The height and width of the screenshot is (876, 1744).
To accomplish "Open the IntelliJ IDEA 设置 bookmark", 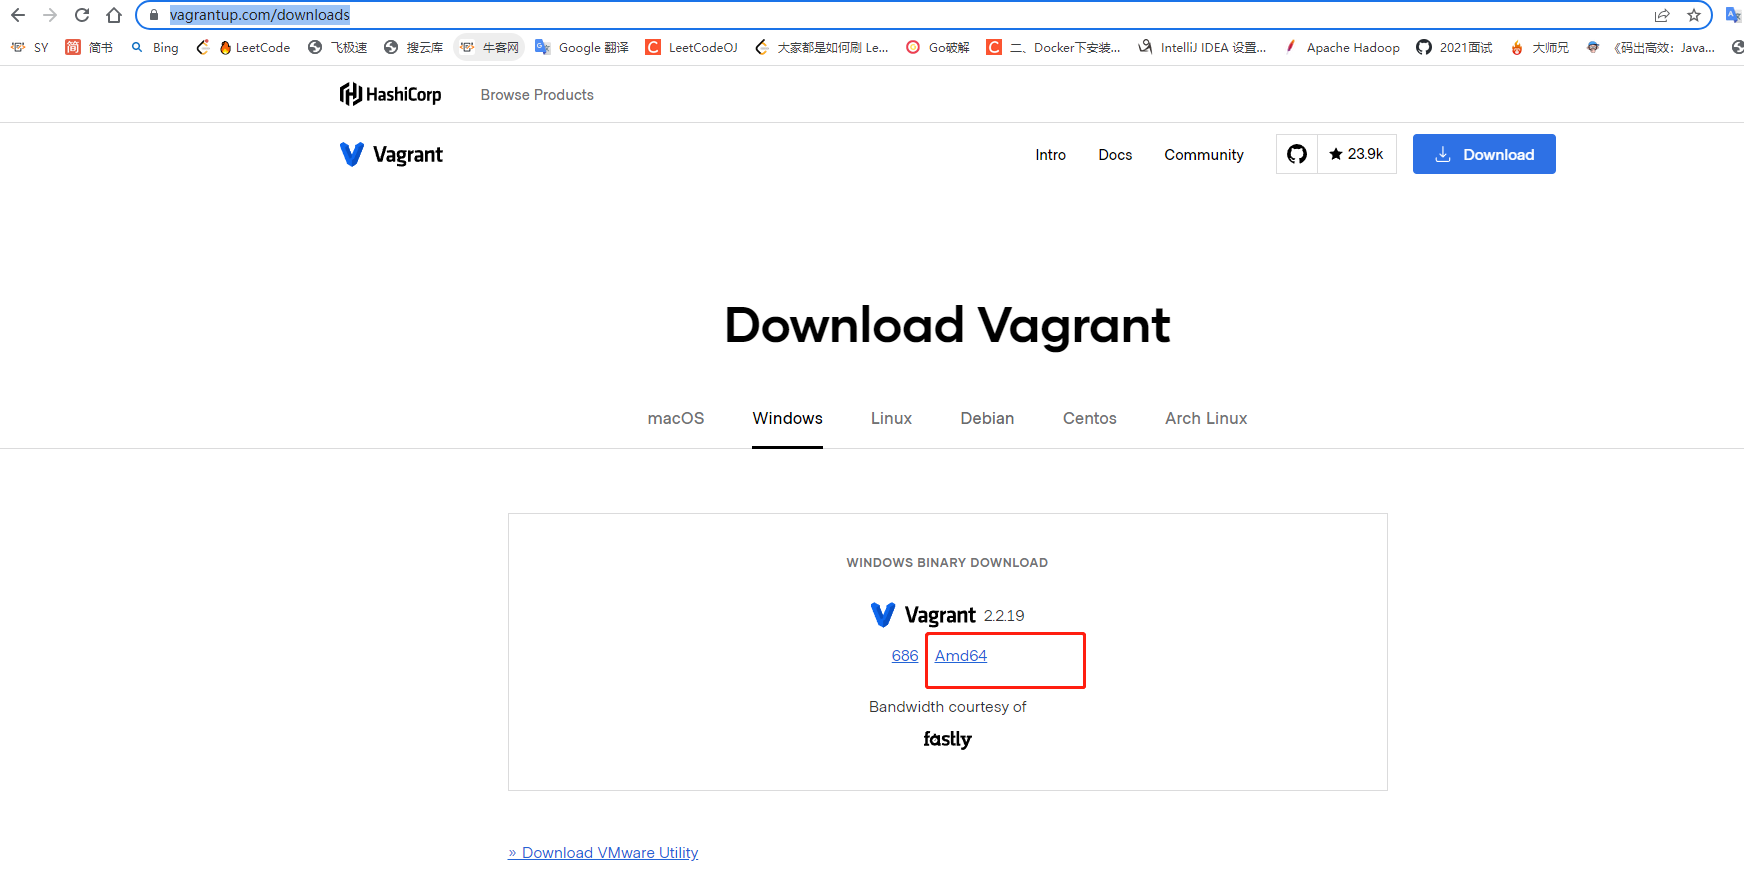I will [1202, 47].
